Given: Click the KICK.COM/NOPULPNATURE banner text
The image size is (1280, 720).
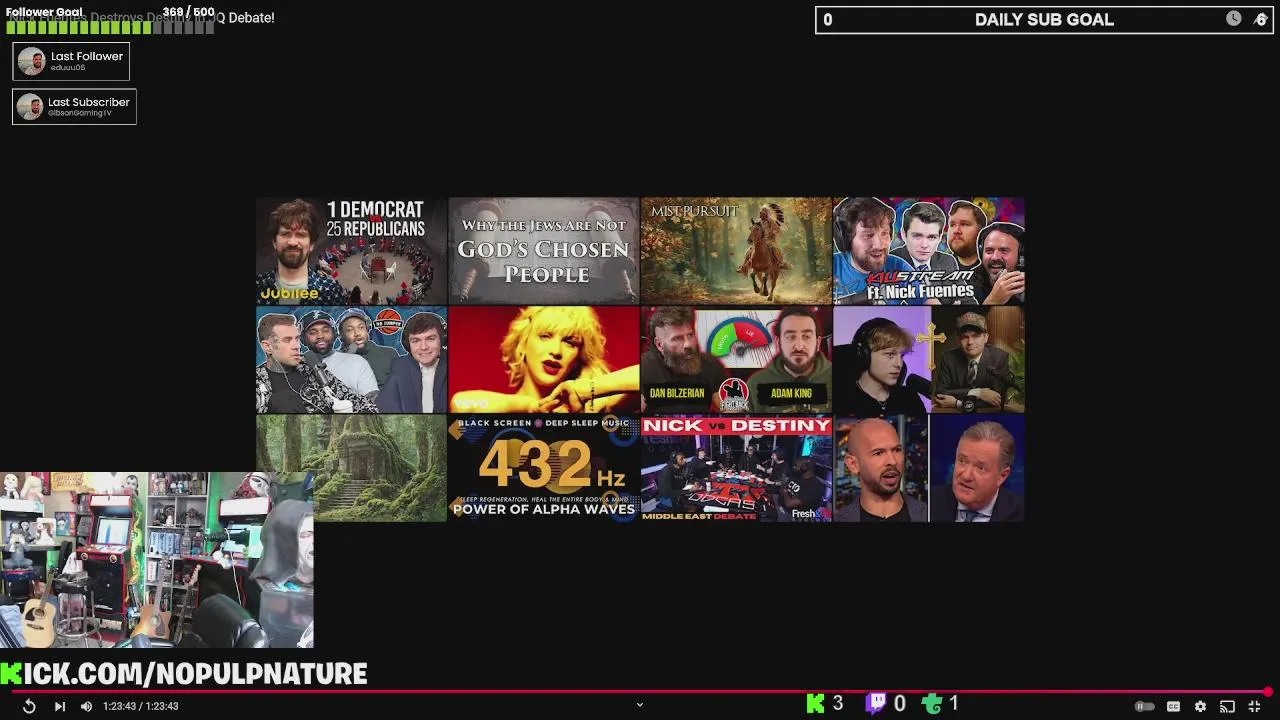Looking at the screenshot, I should click(x=184, y=674).
